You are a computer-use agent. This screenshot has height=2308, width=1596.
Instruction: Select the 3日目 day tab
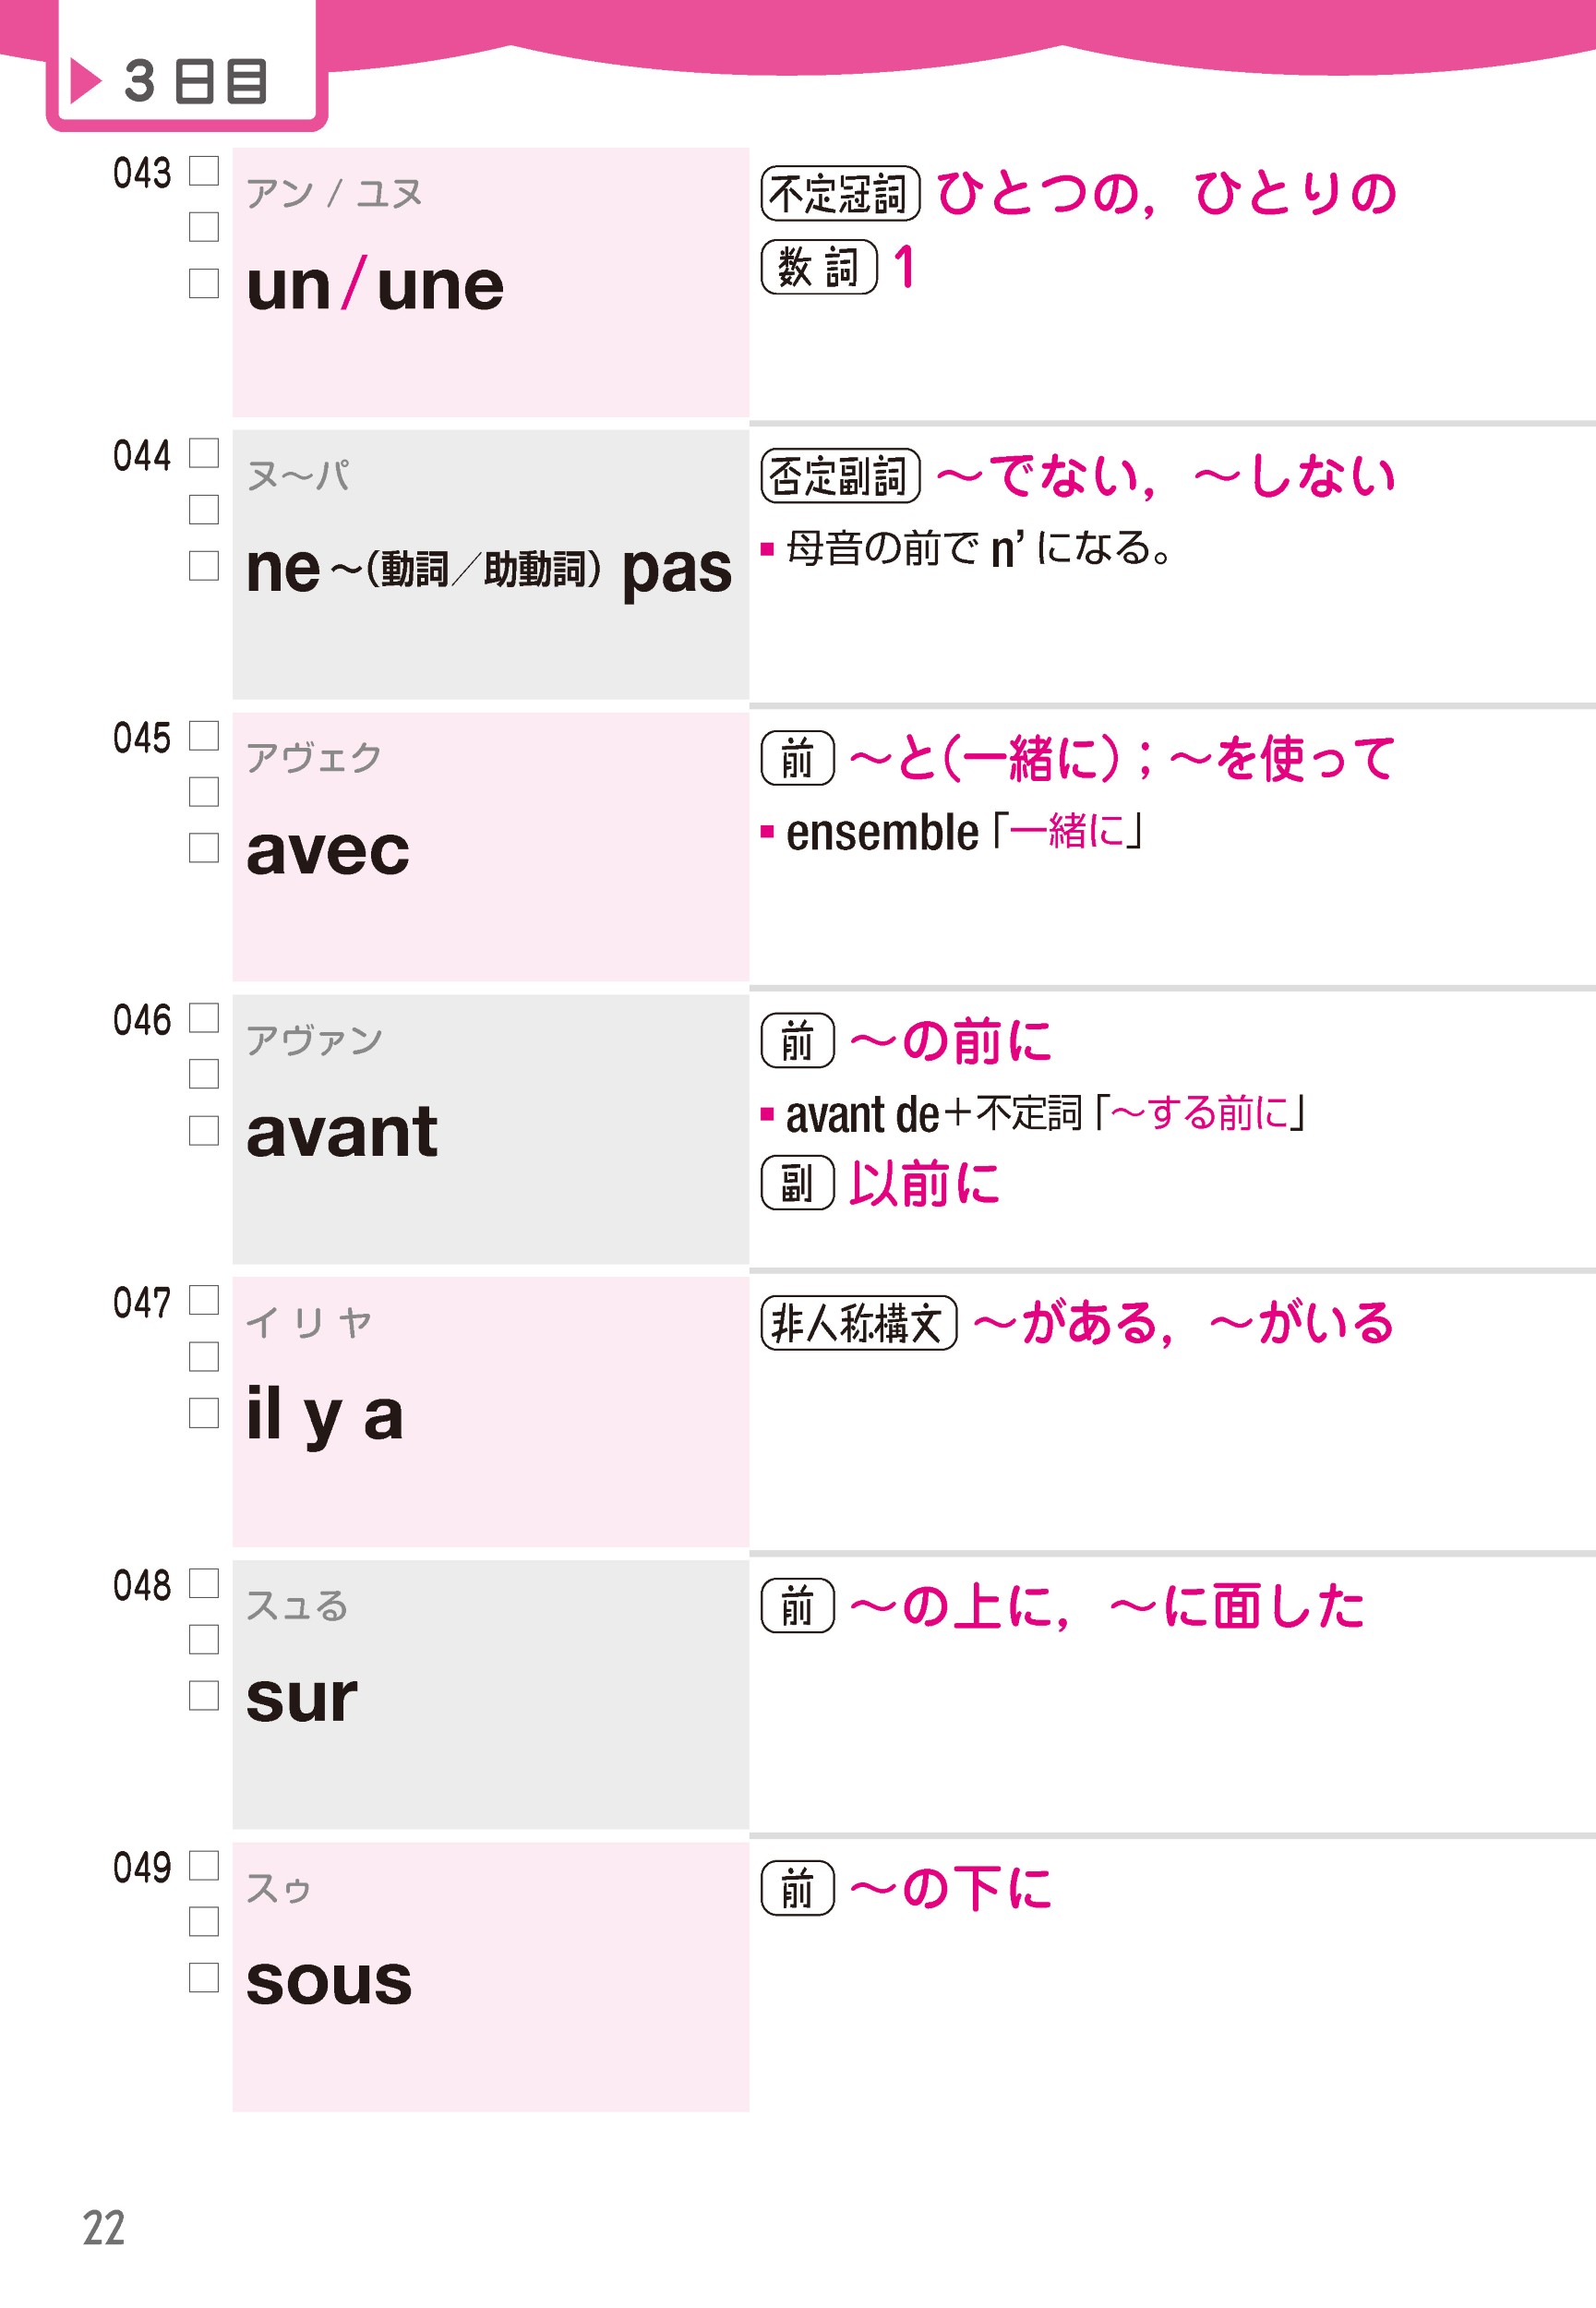click(187, 66)
